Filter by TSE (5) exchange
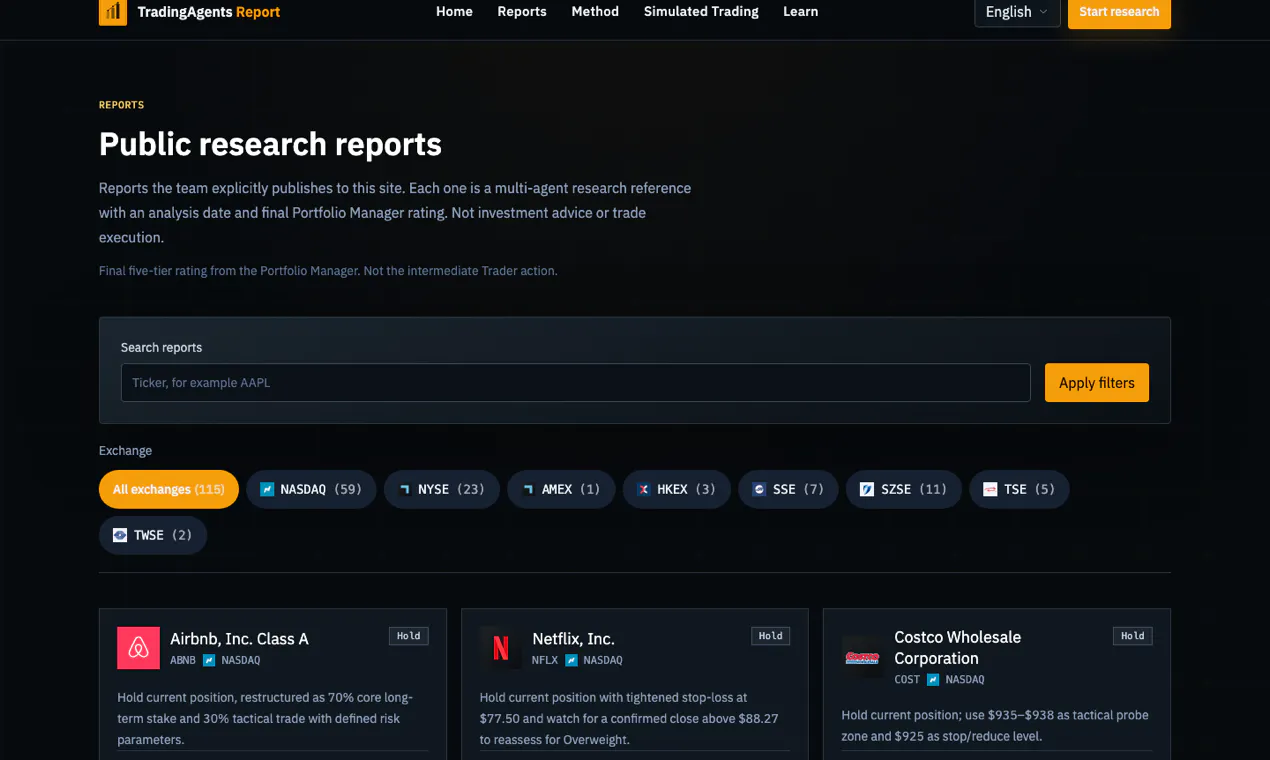 (1019, 490)
